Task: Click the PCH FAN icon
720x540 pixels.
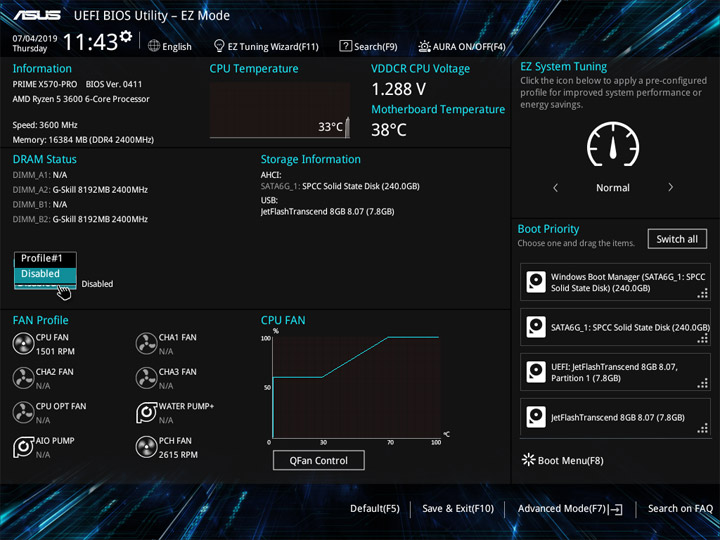Action: (146, 447)
